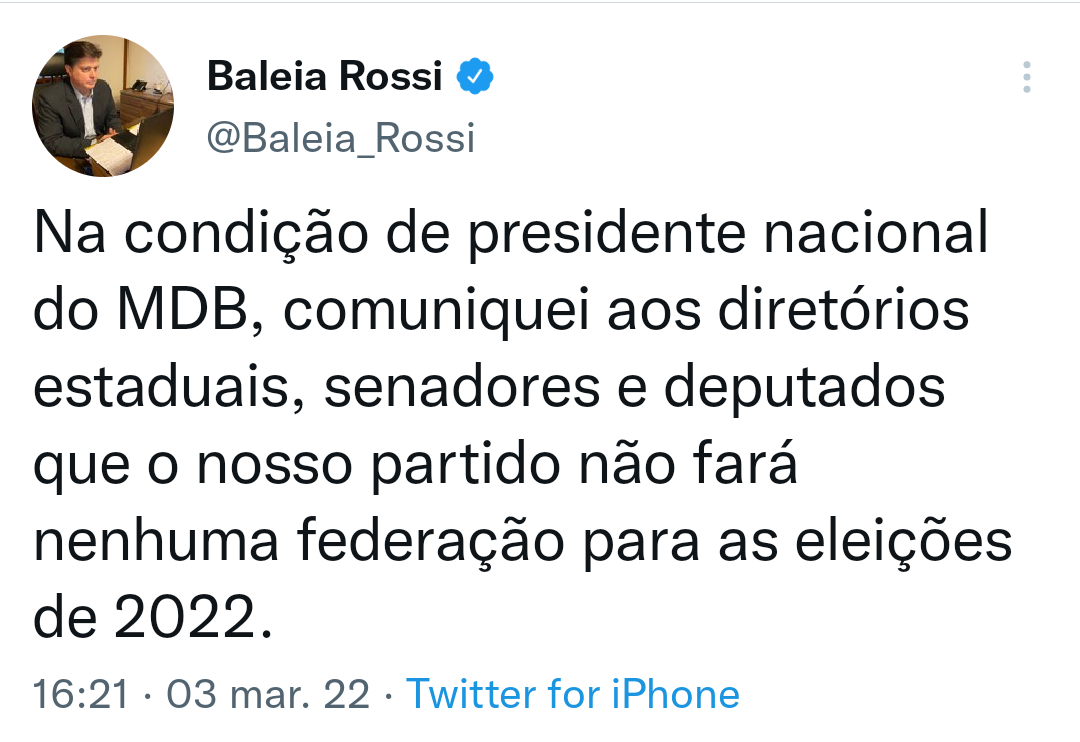Click the word partido in the tweet

[x=466, y=465]
